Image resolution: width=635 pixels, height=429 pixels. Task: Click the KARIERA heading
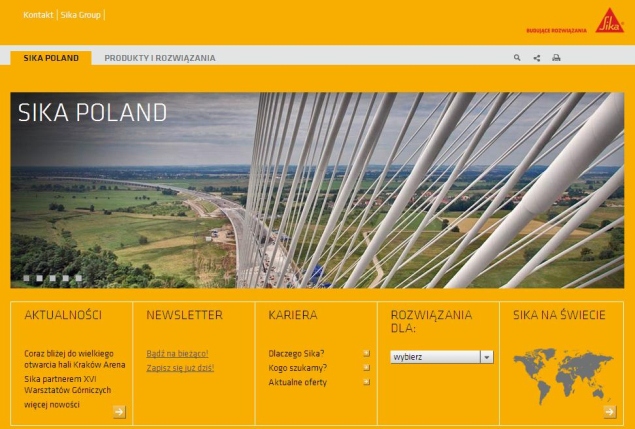293,315
